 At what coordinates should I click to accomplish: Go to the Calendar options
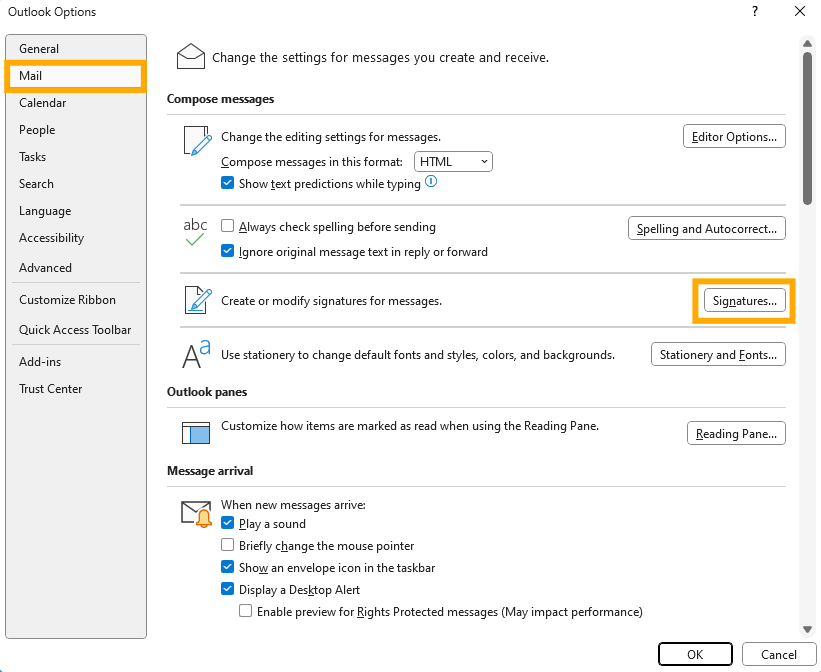75,103
